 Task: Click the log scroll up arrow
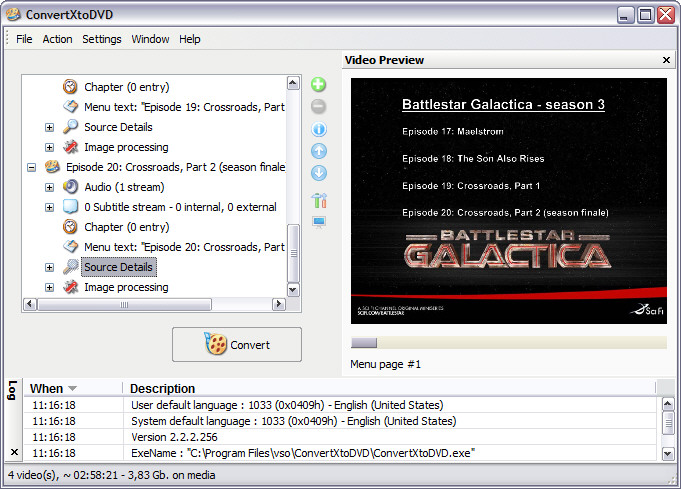click(668, 404)
